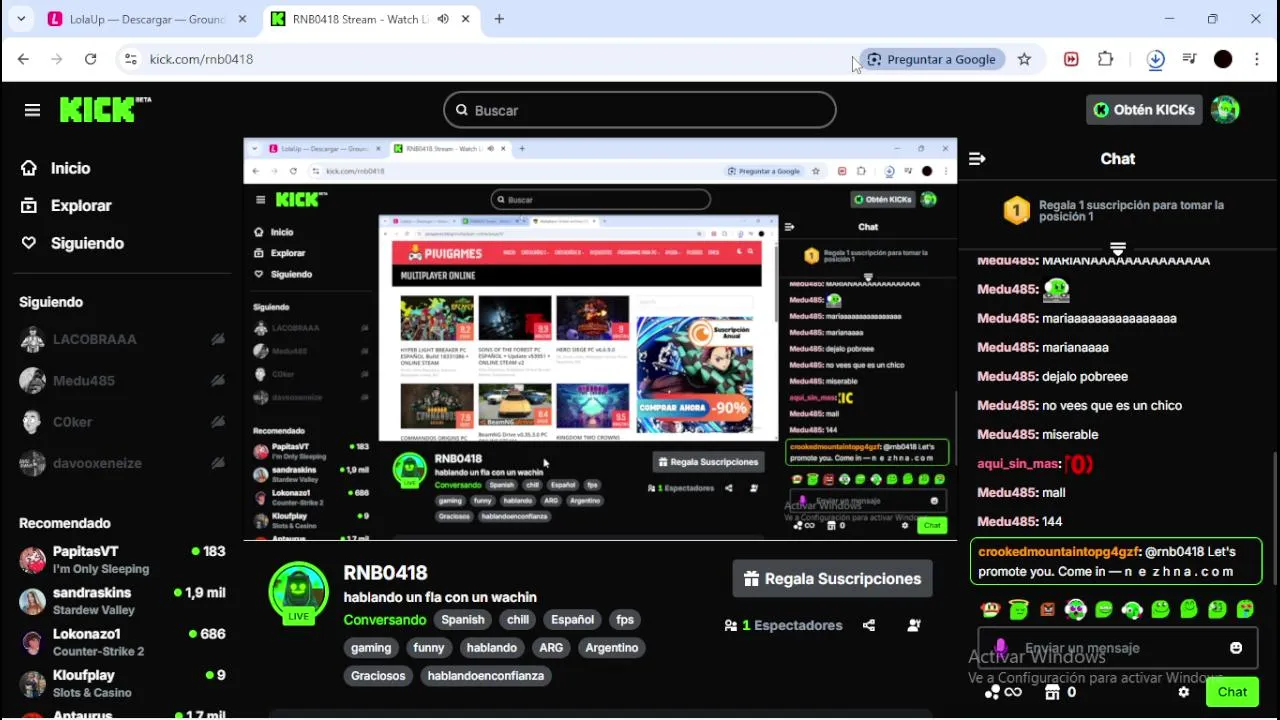
Task: Open the emoji picker in message box
Action: click(x=1236, y=648)
